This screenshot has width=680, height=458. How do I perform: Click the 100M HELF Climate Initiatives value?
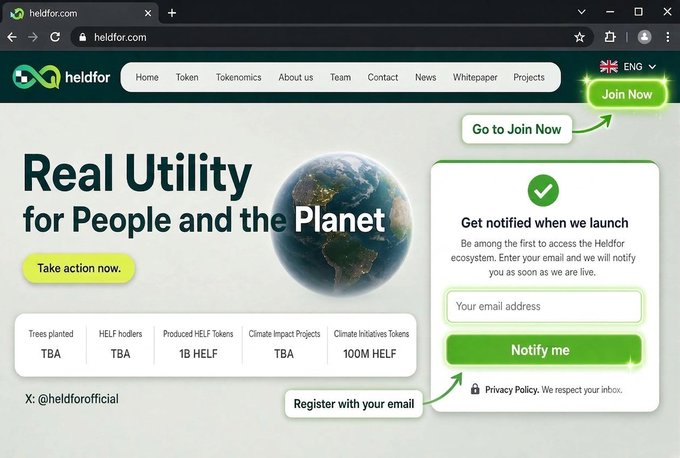point(369,354)
